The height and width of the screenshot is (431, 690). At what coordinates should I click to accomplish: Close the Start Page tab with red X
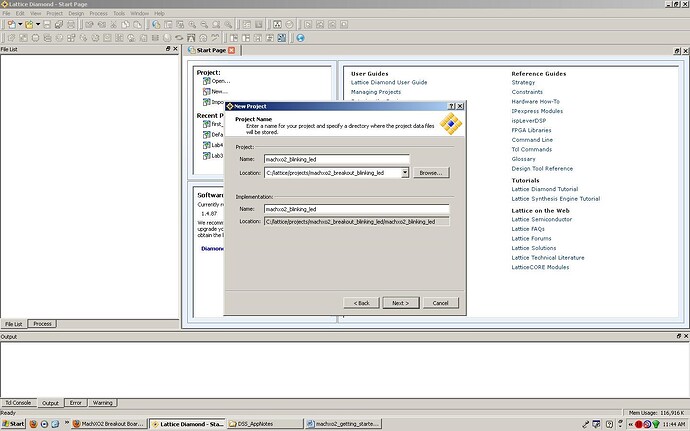(231, 50)
